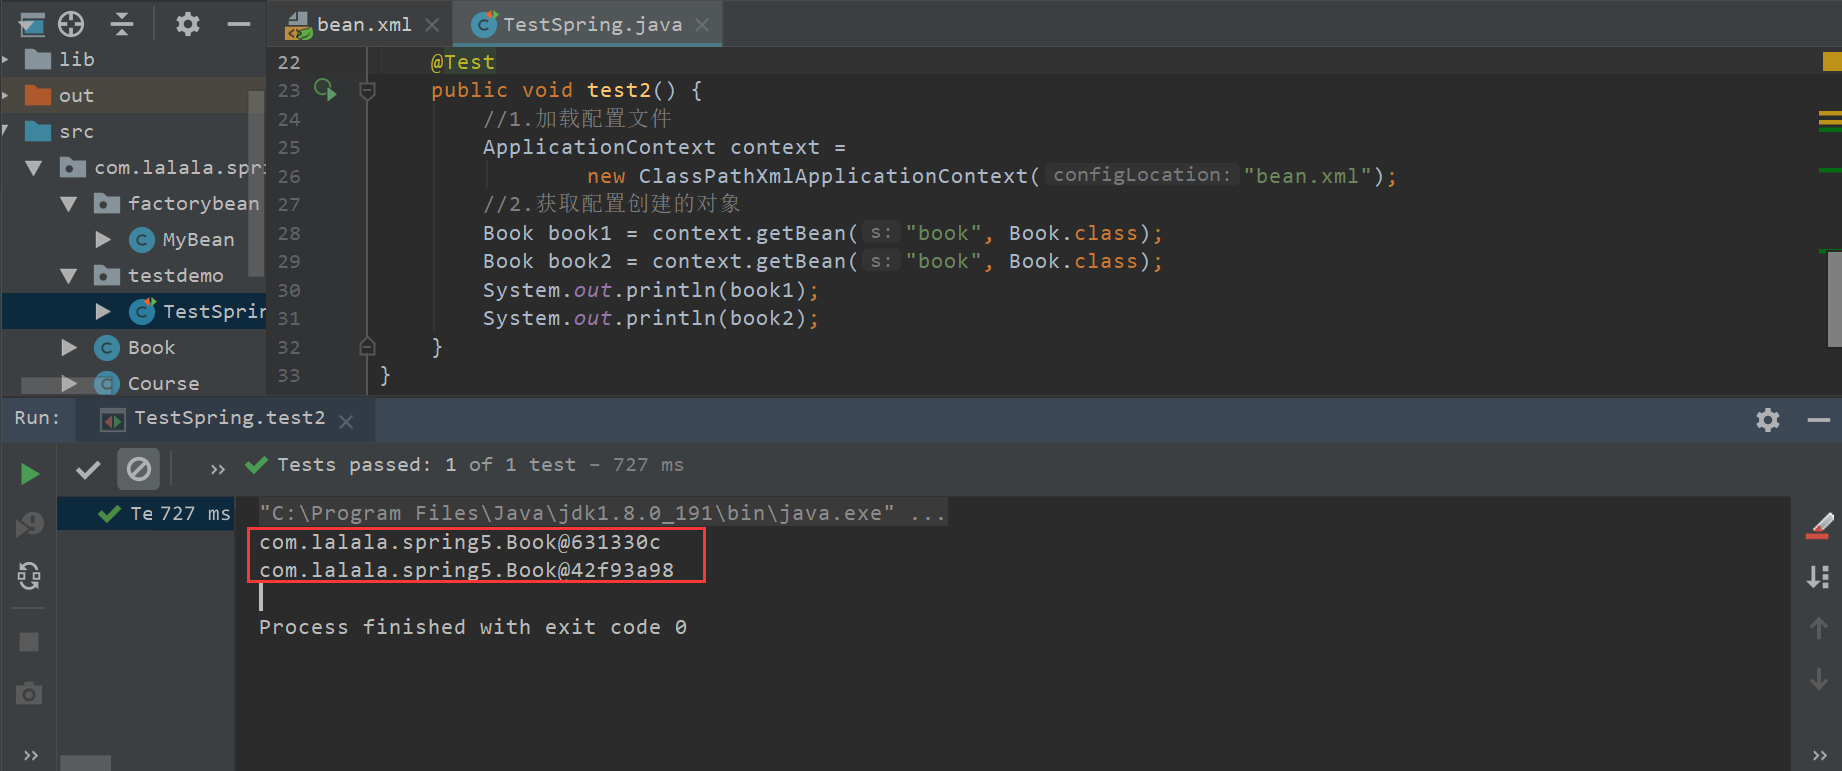
Task: Click the editor inspection status indicator
Action: (x=1832, y=62)
